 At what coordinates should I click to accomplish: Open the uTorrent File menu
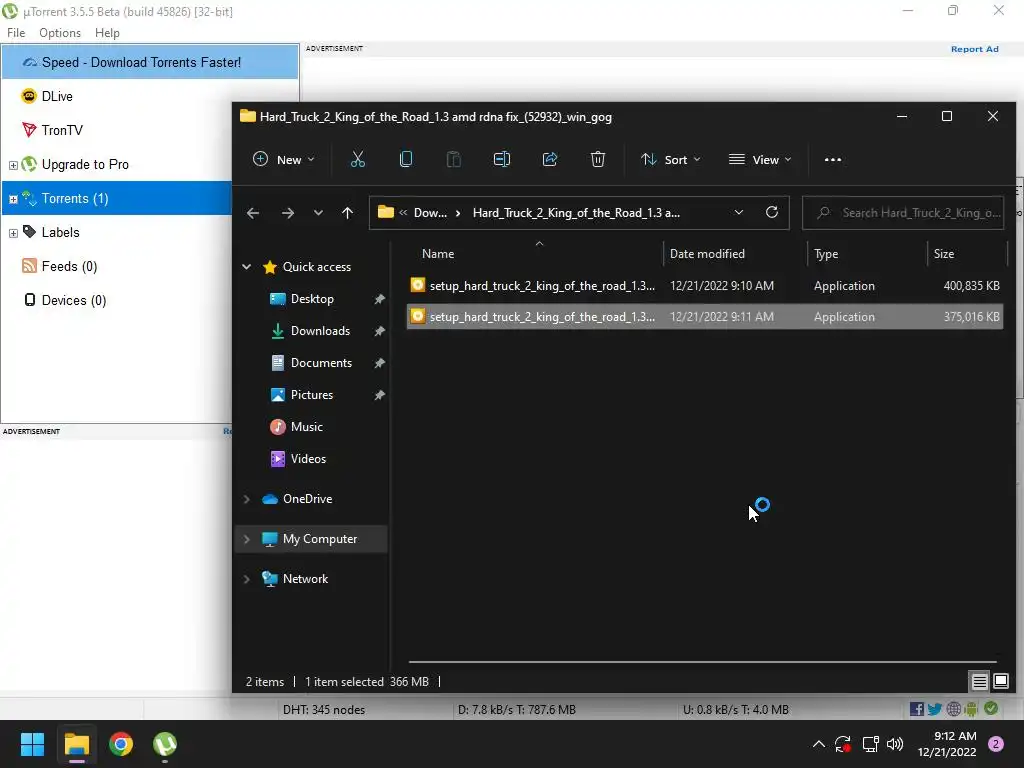(x=16, y=33)
